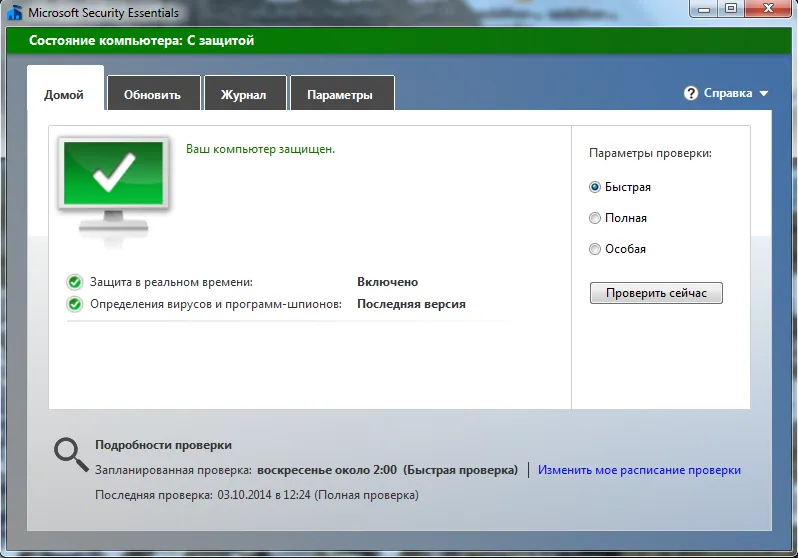Expand the Справка dropdown arrow
798x558 pixels.
(763, 94)
